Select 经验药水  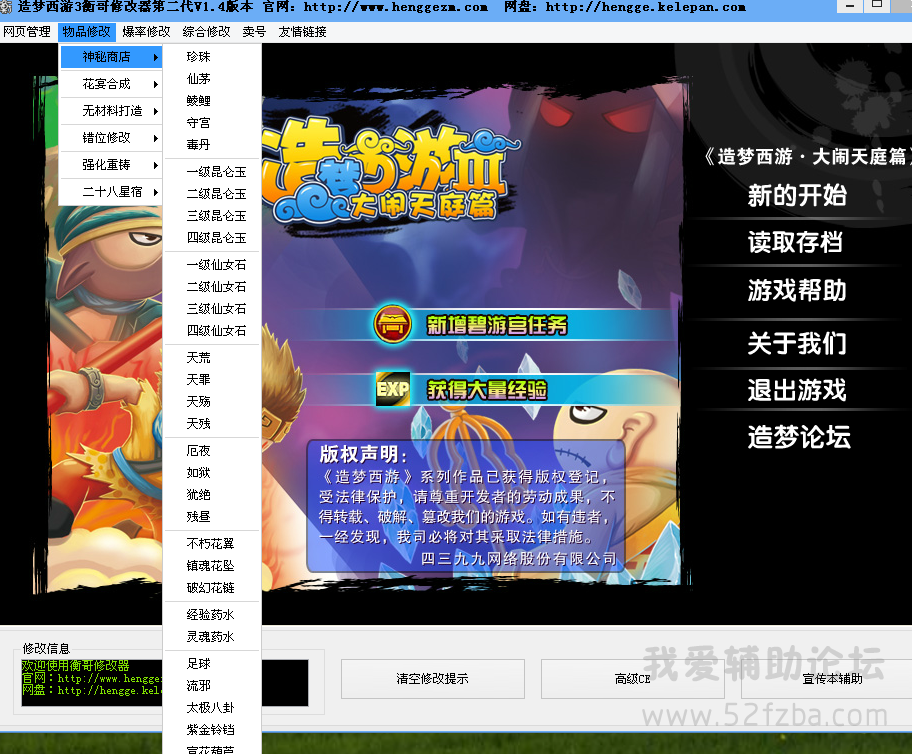[x=212, y=614]
